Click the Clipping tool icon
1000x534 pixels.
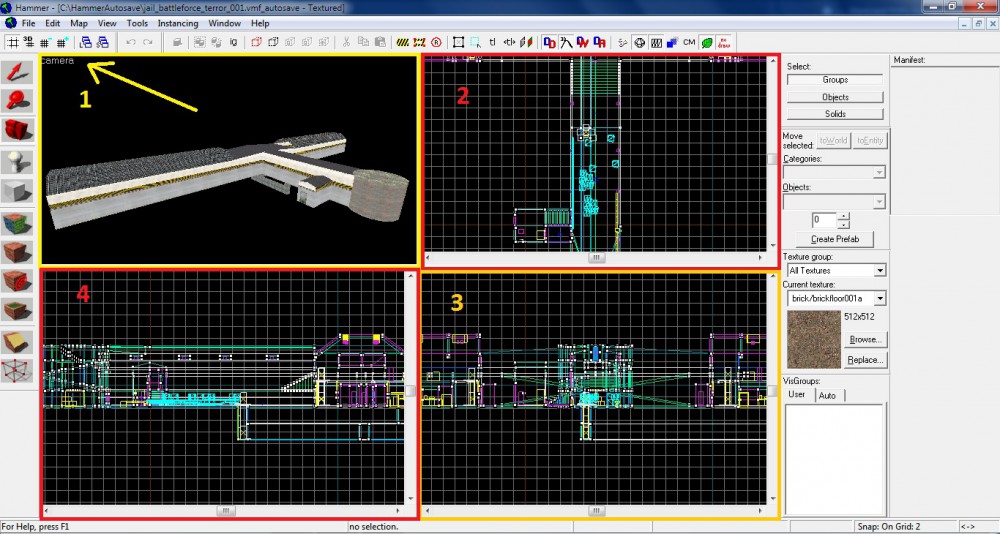(17, 341)
